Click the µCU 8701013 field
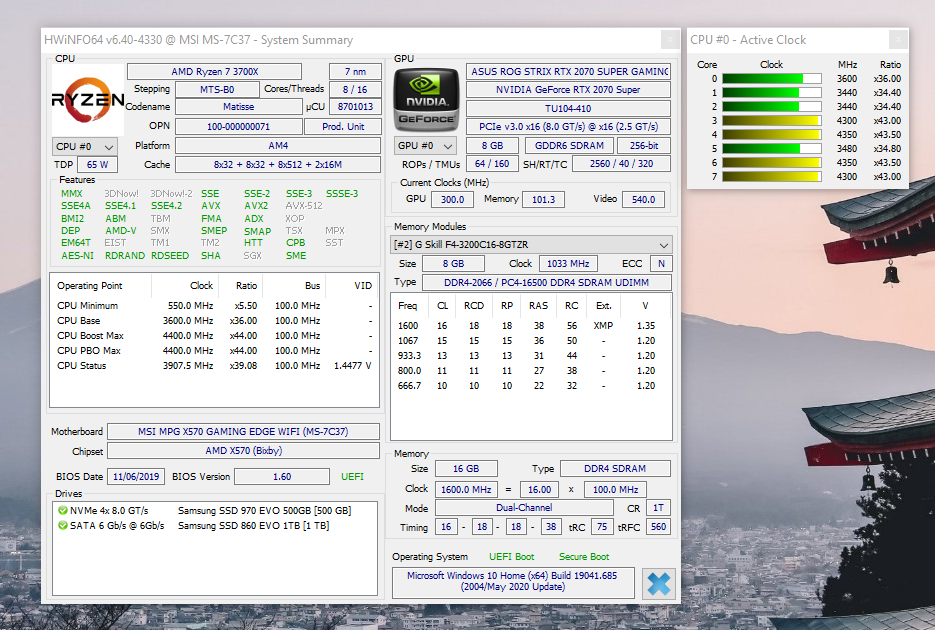This screenshot has width=935, height=630. [355, 107]
